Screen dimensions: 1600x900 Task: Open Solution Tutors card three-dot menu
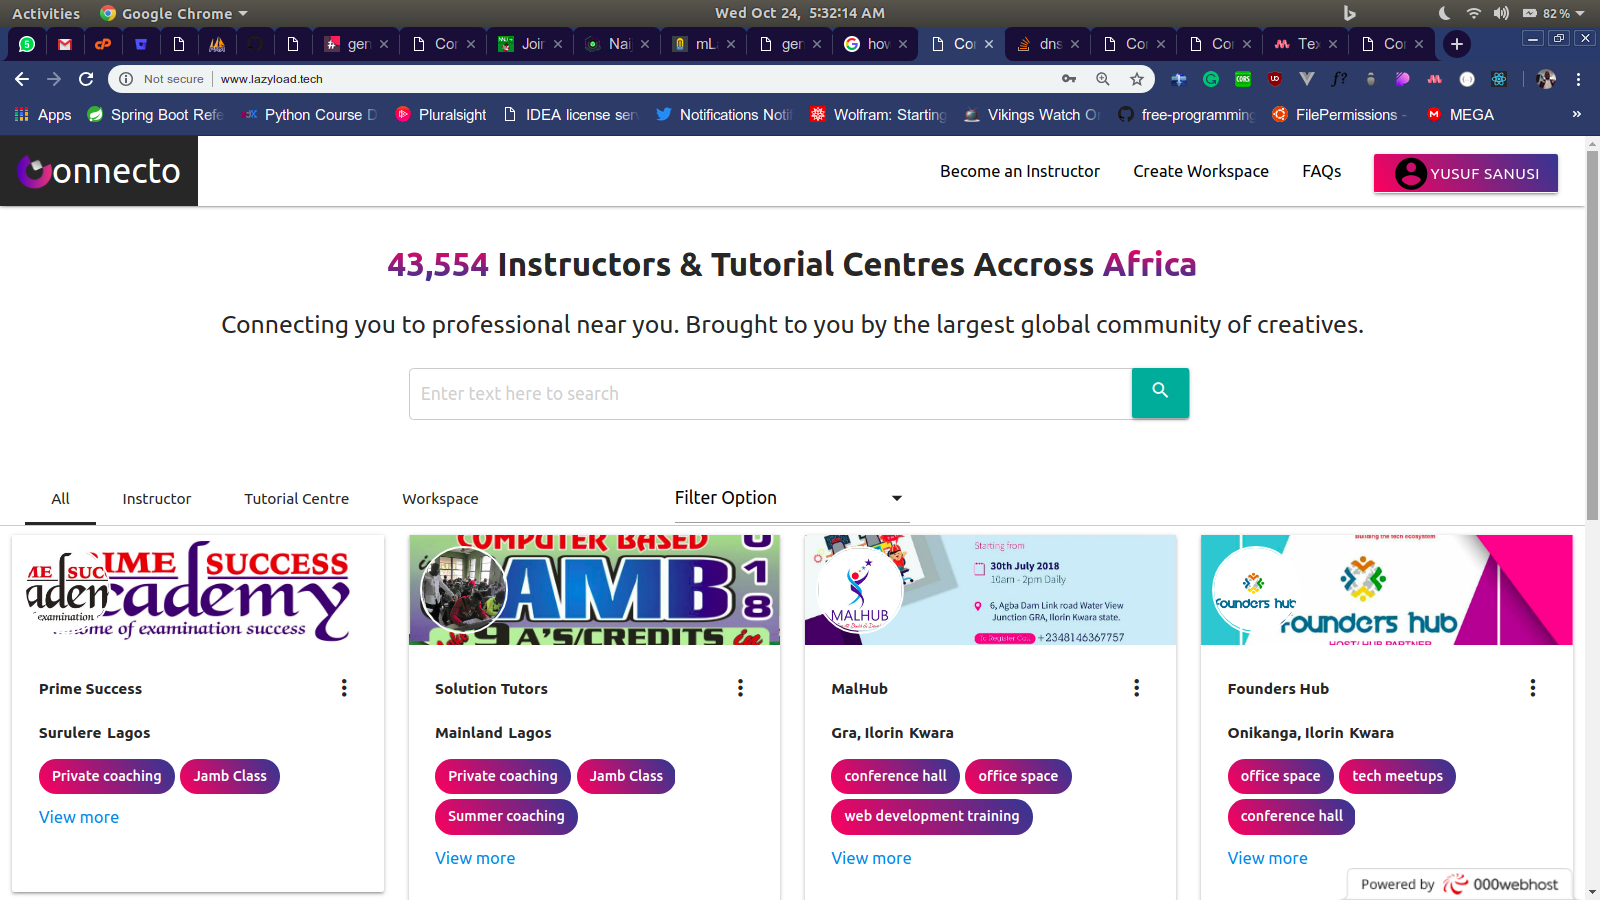(740, 688)
